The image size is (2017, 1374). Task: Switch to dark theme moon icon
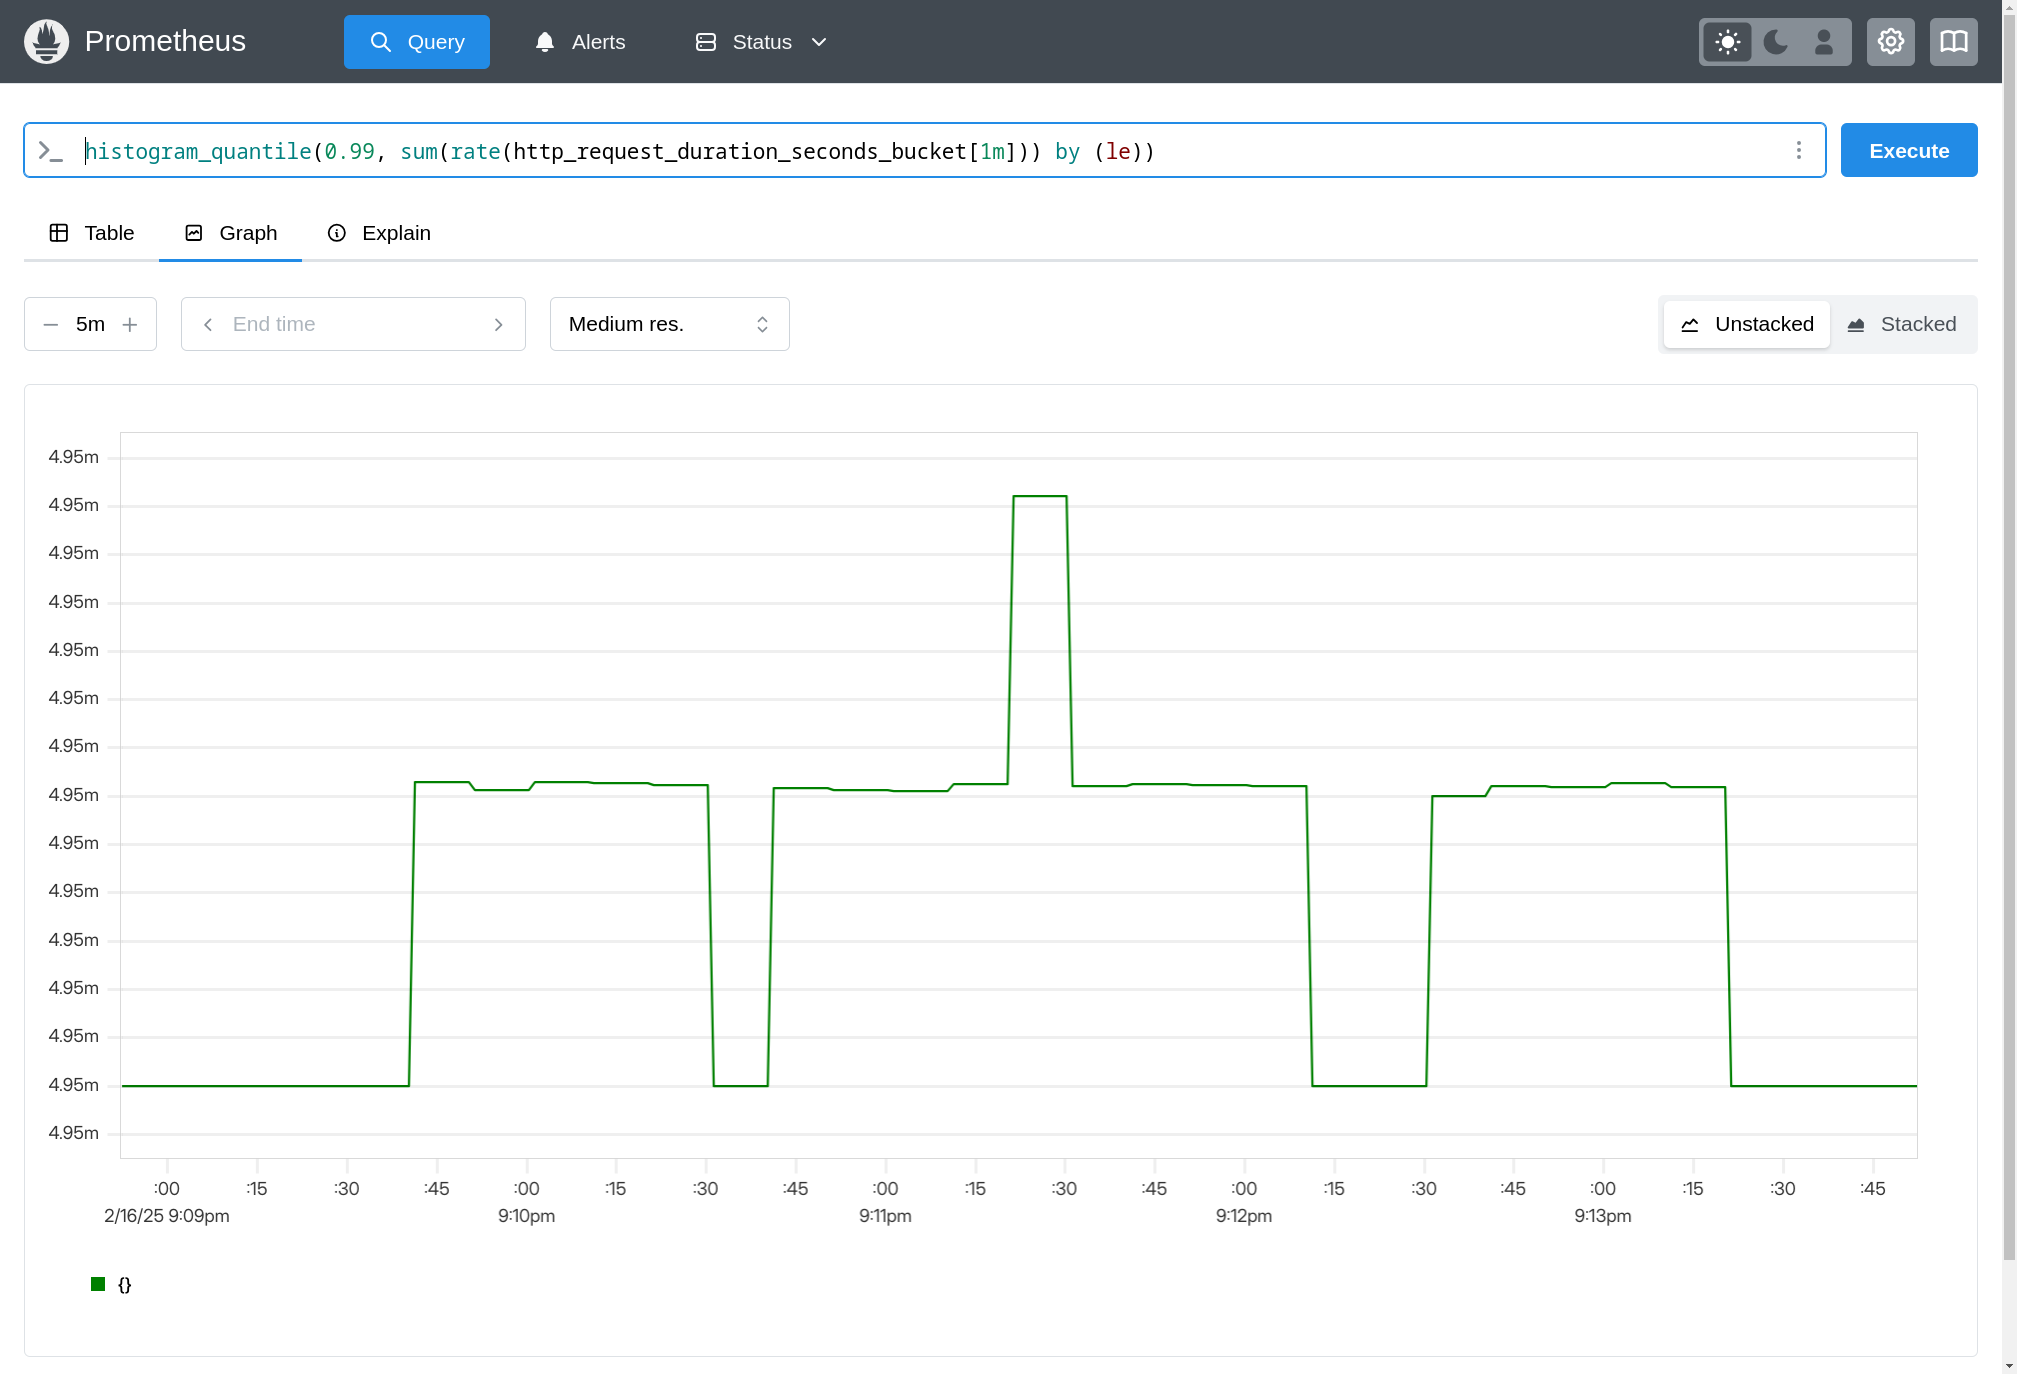click(1776, 42)
